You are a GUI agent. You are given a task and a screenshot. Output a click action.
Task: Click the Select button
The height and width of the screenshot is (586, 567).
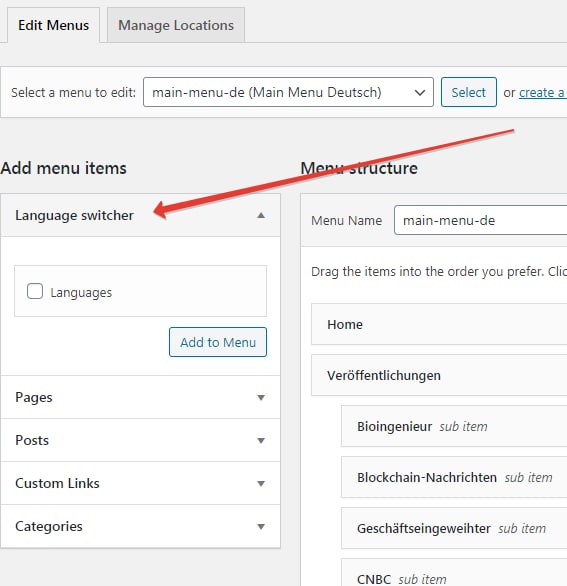469,92
